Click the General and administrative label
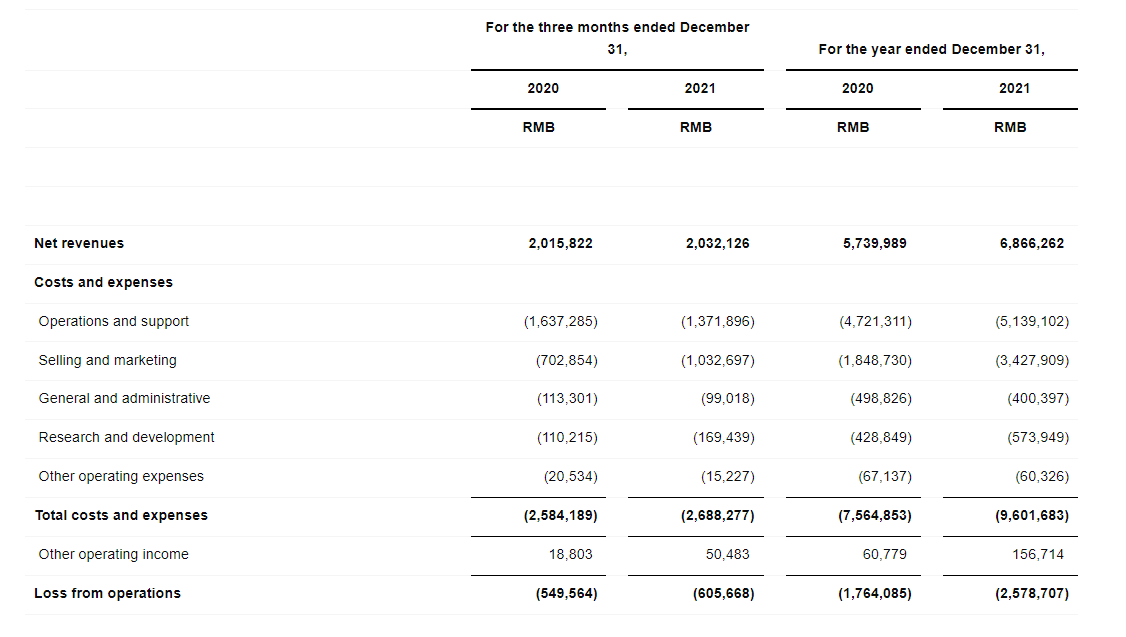Image resolution: width=1126 pixels, height=637 pixels. tap(124, 398)
